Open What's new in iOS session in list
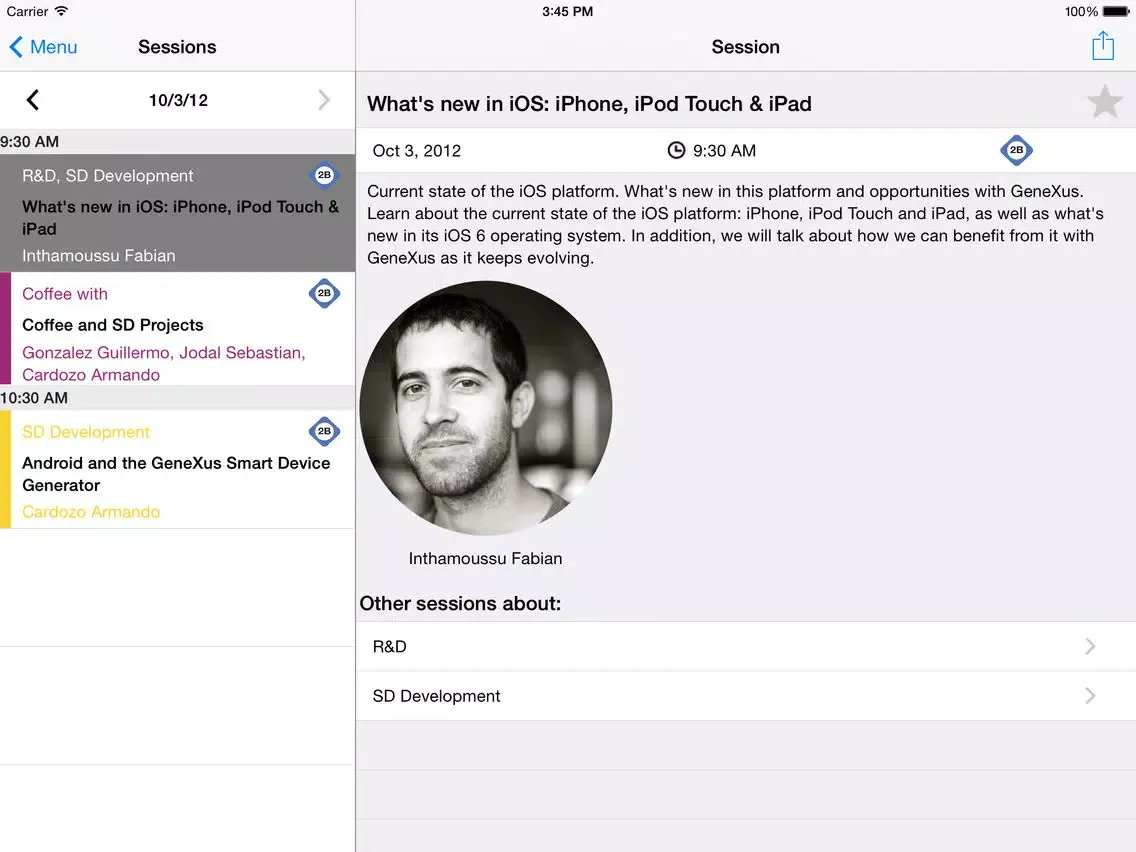The height and width of the screenshot is (852, 1136). [x=178, y=213]
